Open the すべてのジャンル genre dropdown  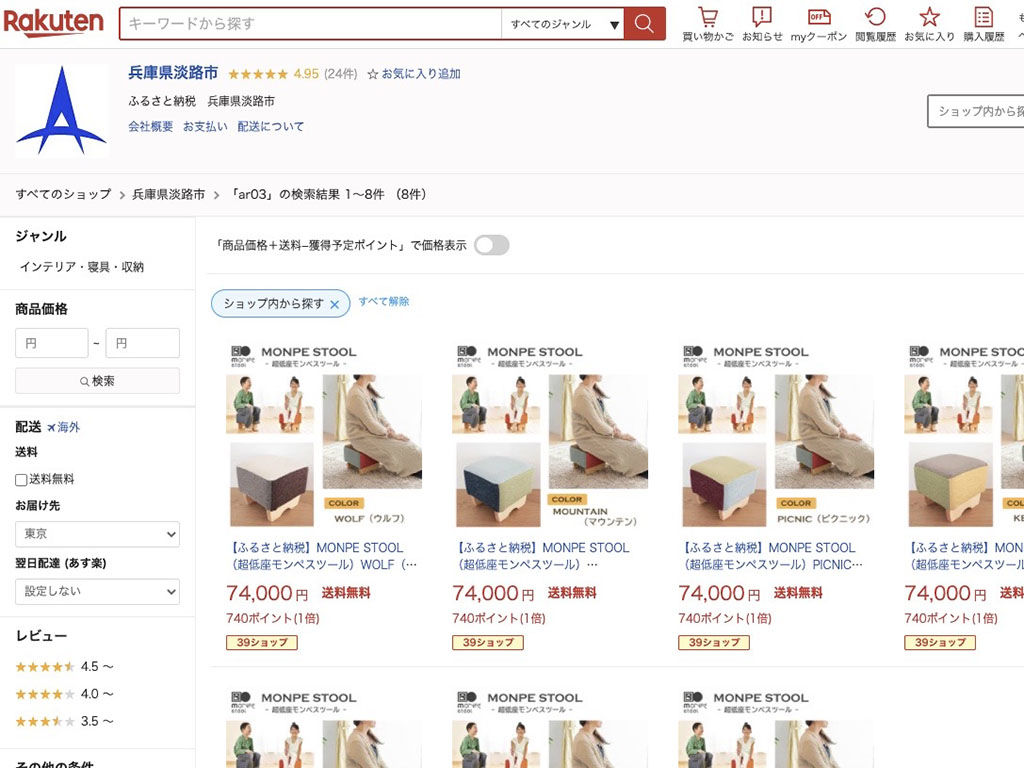pos(565,24)
